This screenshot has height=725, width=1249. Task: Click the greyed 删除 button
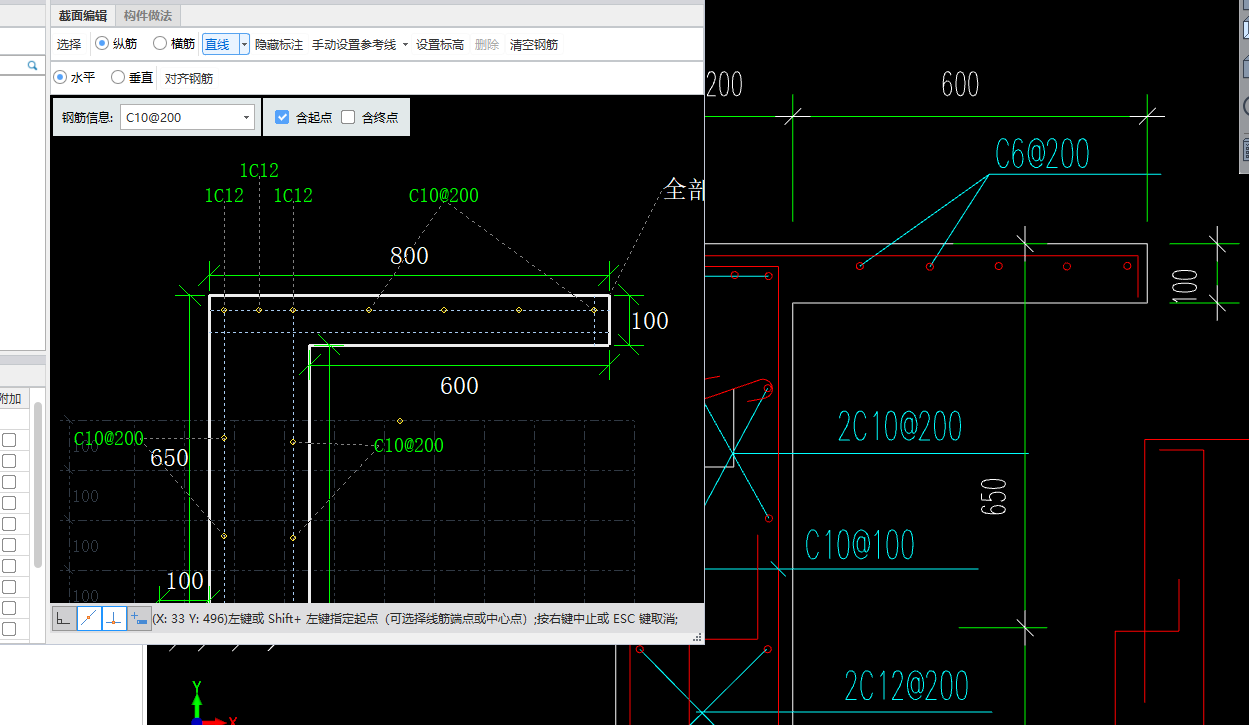[487, 45]
